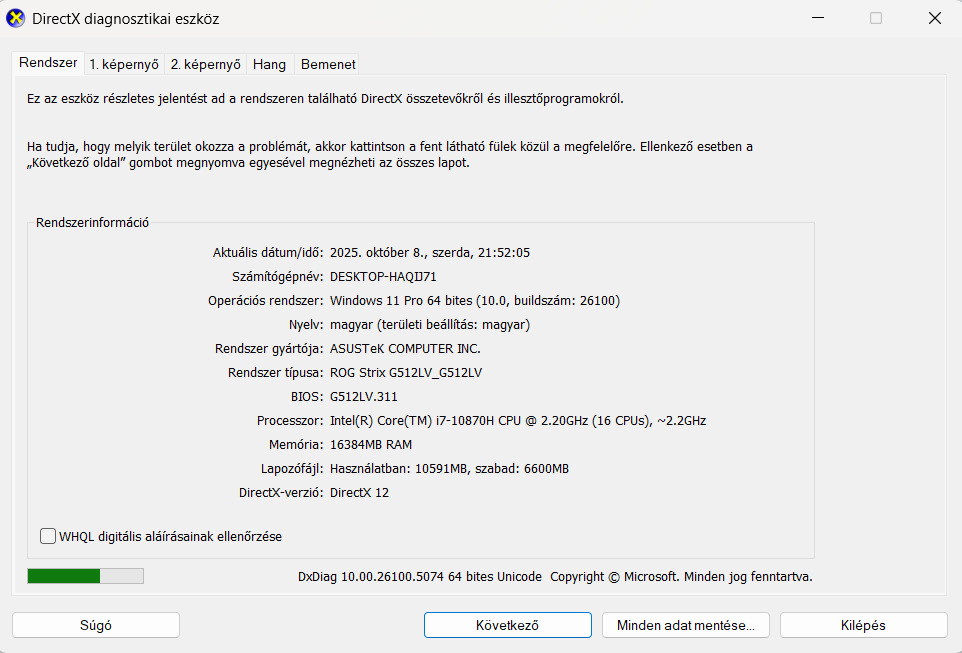Click the Súgó button
962x653 pixels.
point(96,625)
